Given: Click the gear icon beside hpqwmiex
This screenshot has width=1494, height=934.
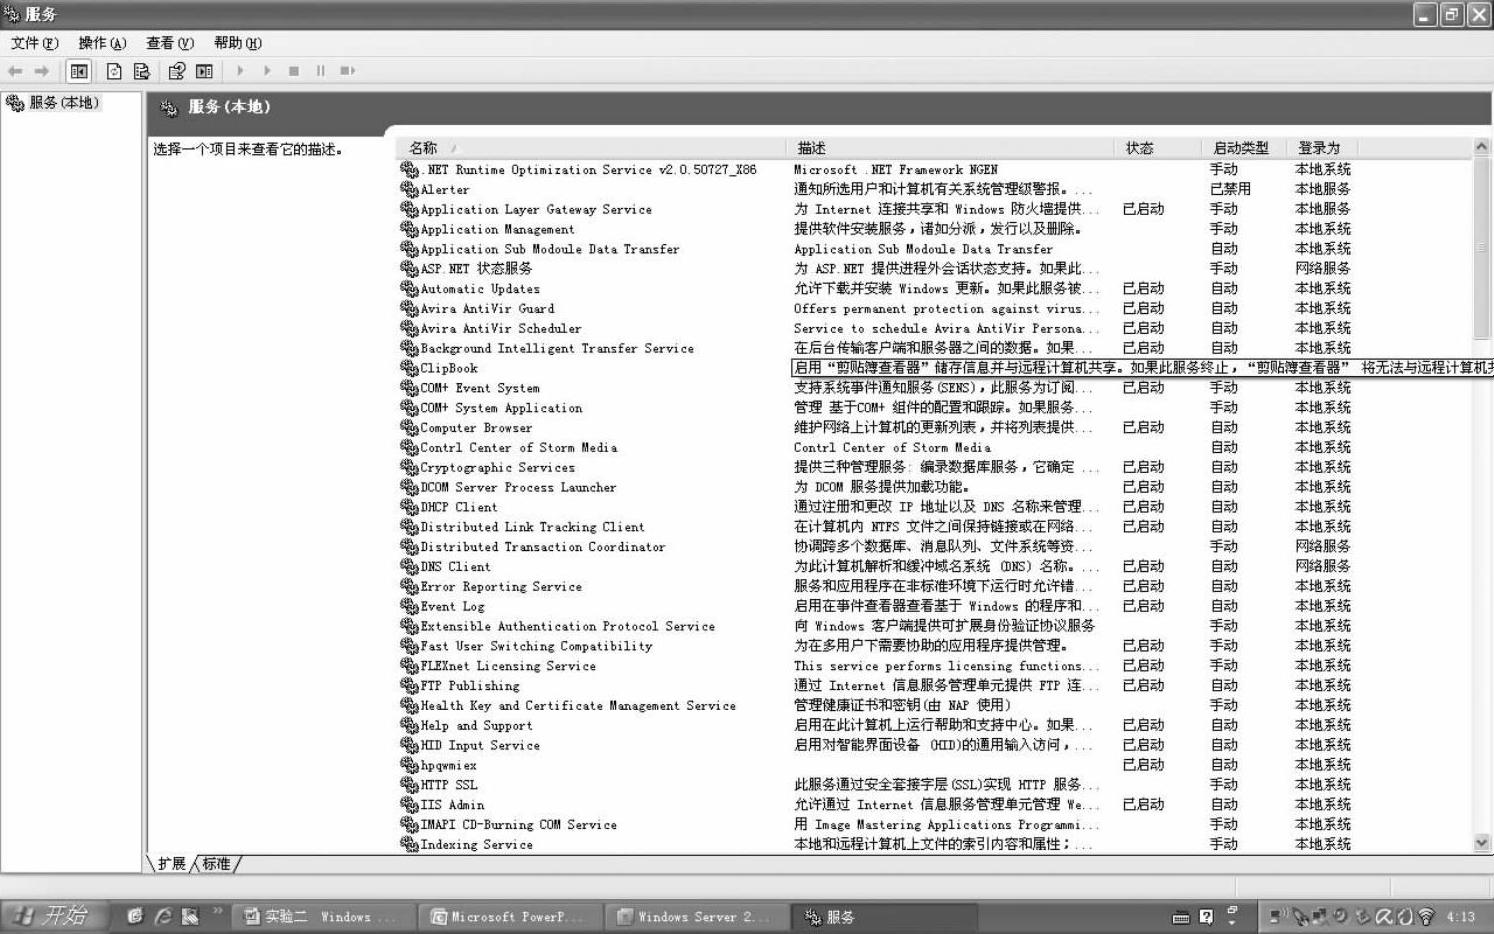Looking at the screenshot, I should tap(409, 765).
